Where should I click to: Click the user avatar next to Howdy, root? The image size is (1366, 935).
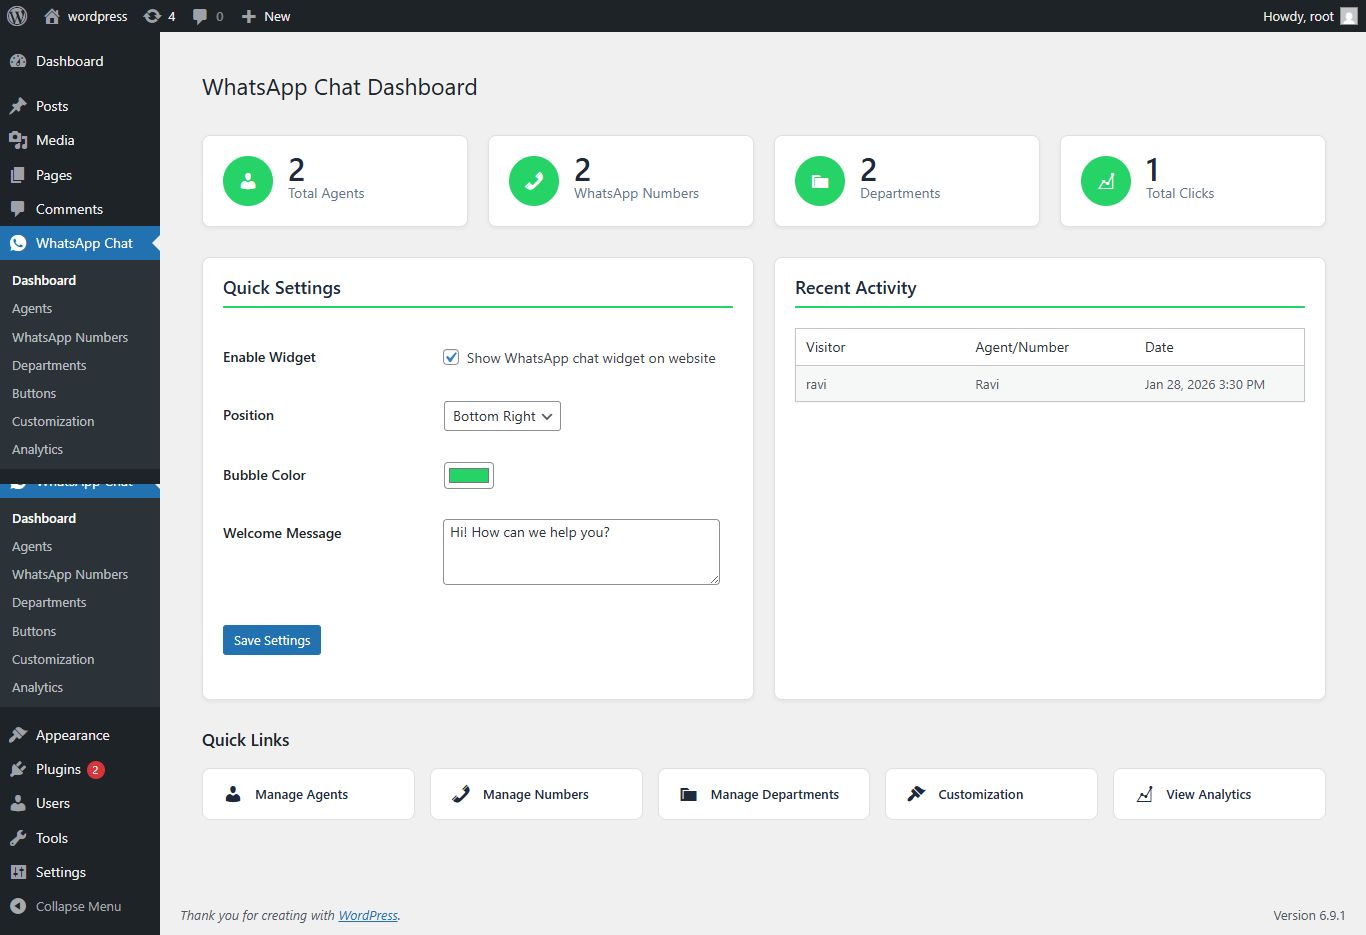point(1349,16)
